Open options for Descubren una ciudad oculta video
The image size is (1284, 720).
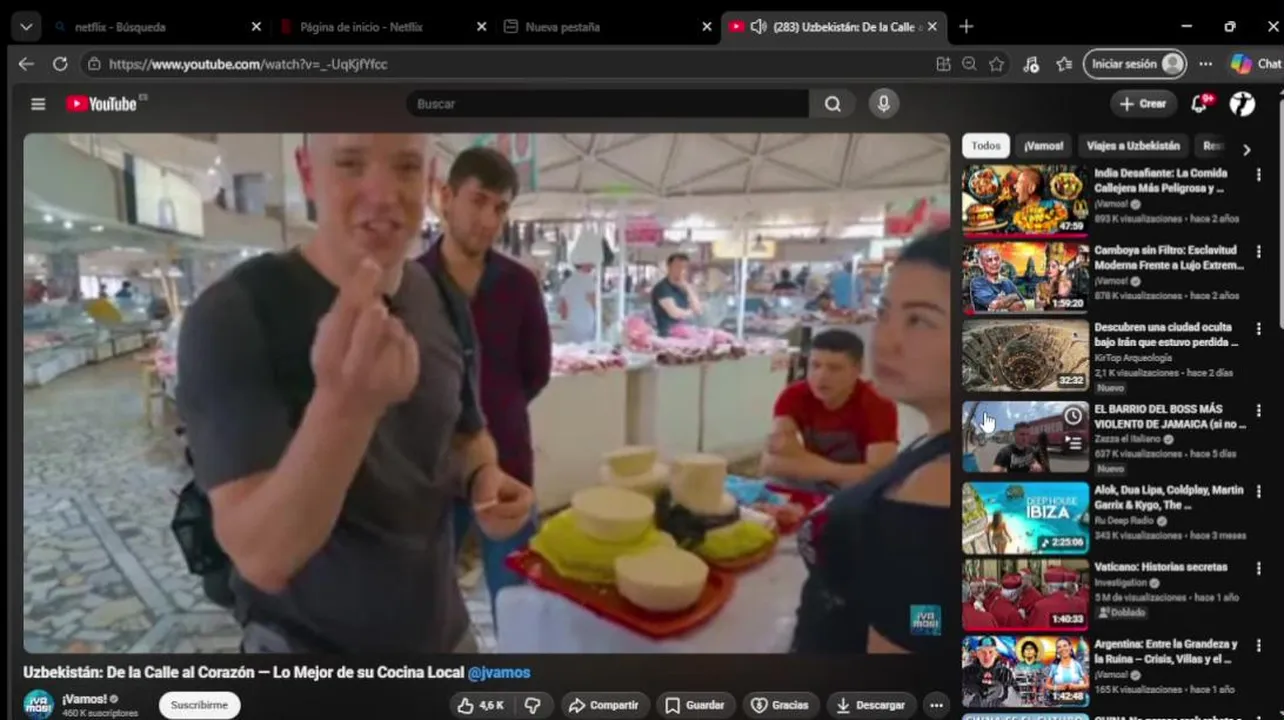point(1259,328)
